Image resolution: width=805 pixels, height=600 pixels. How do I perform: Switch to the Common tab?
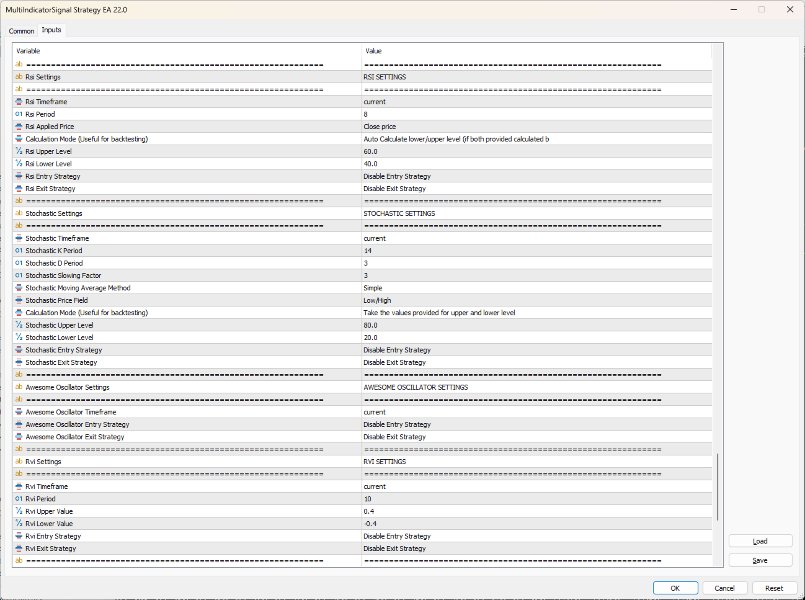[21, 31]
